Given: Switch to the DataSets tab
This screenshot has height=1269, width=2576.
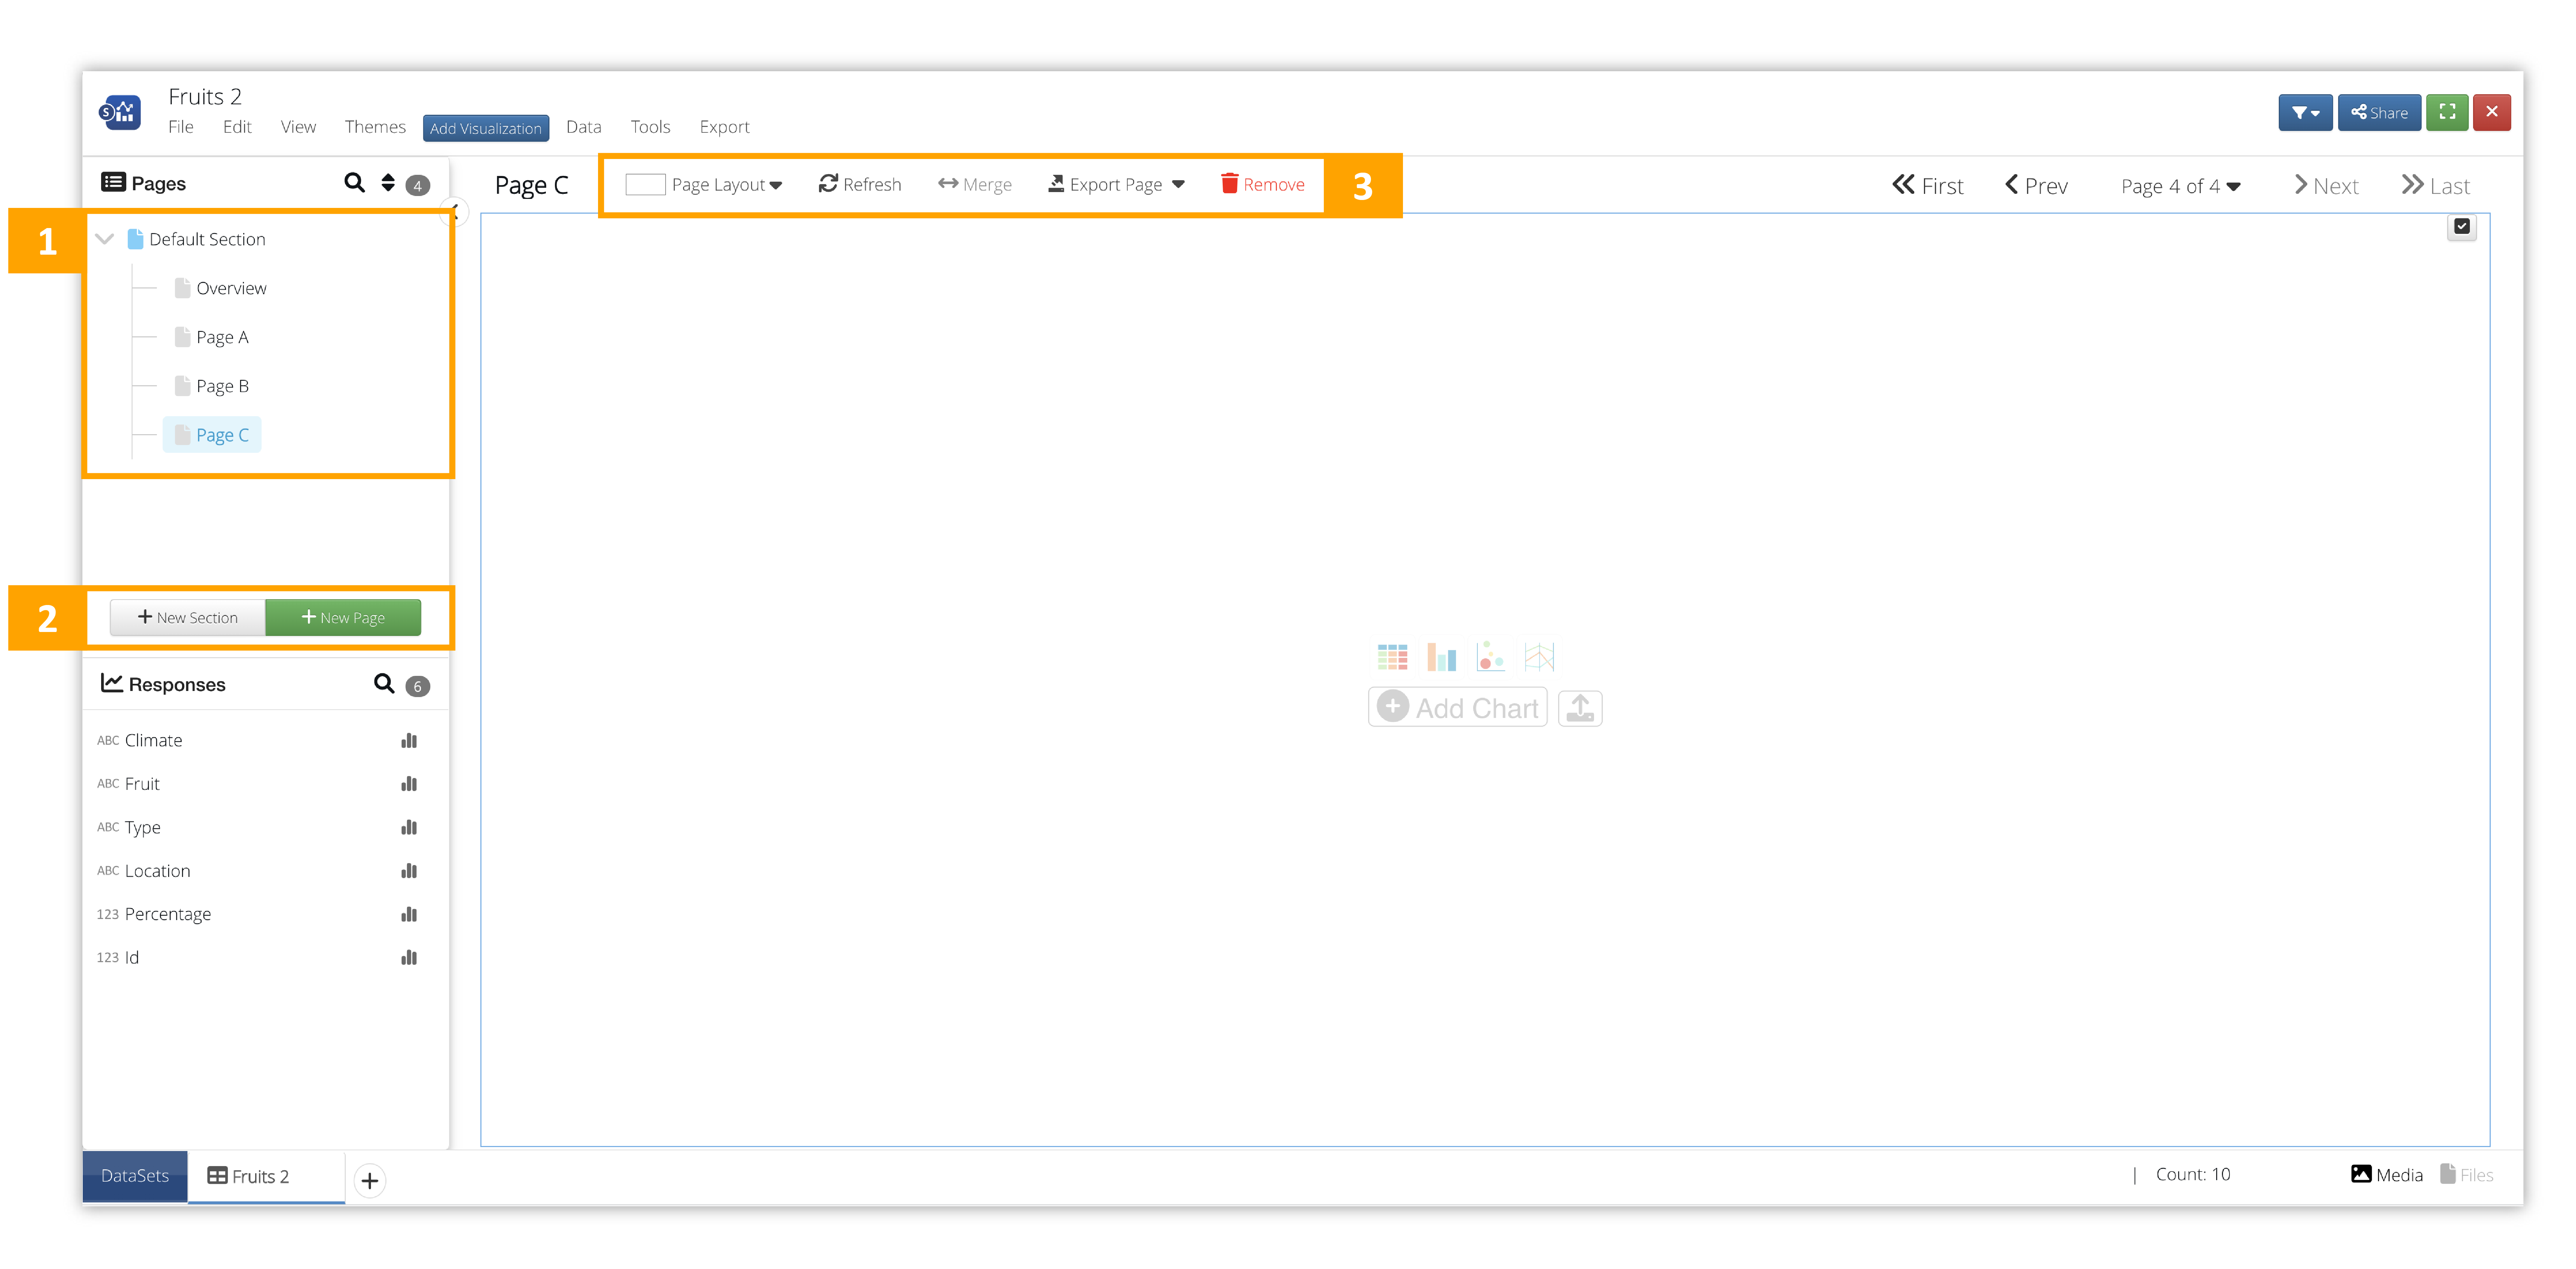Looking at the screenshot, I should [135, 1176].
